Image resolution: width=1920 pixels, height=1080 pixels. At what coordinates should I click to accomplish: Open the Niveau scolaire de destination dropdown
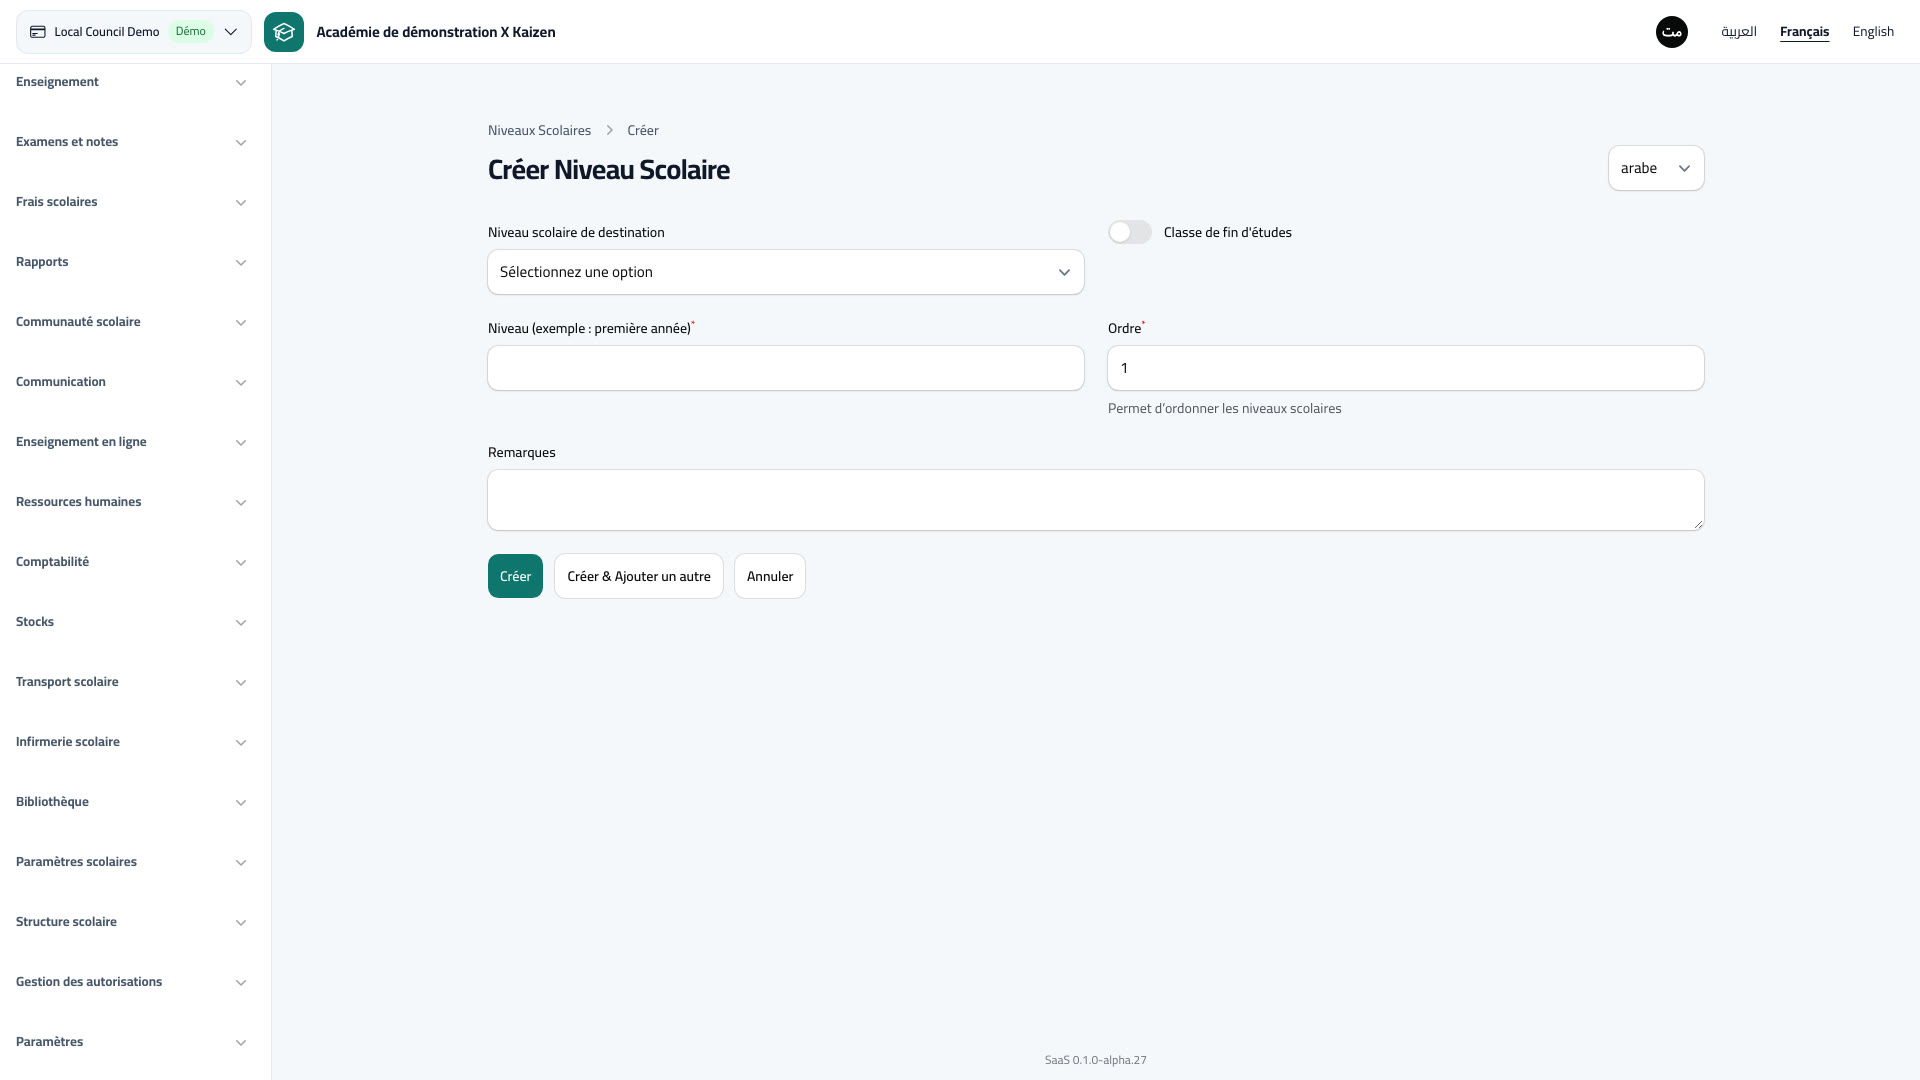pyautogui.click(x=786, y=272)
